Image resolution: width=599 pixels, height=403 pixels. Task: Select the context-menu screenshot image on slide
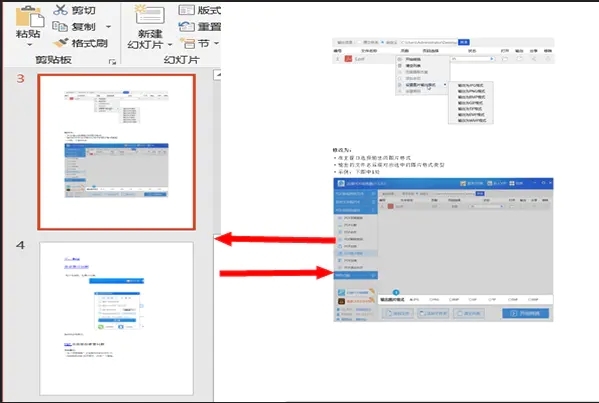pos(443,81)
